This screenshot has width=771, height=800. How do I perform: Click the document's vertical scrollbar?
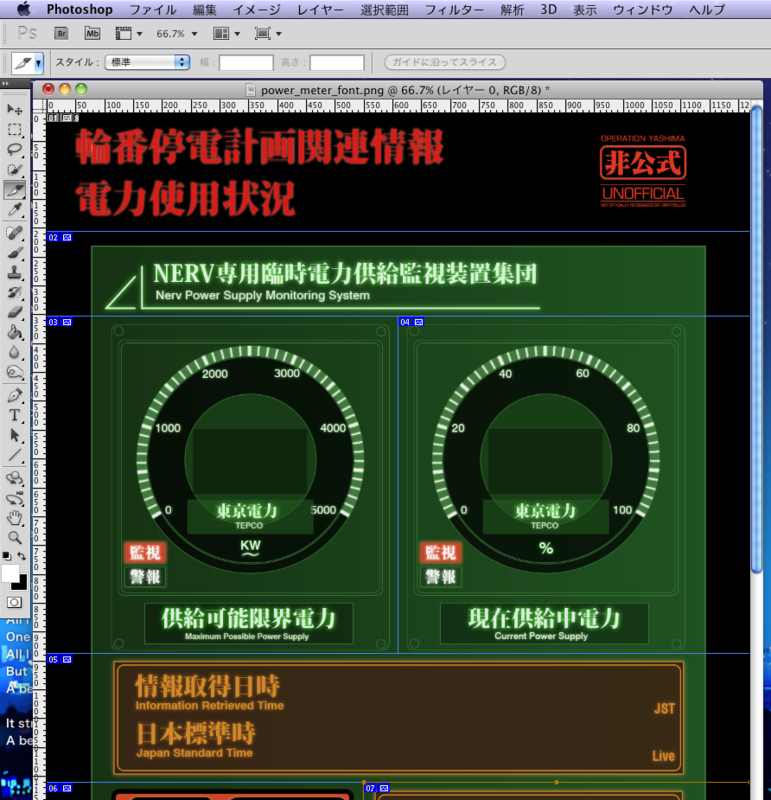[x=756, y=341]
